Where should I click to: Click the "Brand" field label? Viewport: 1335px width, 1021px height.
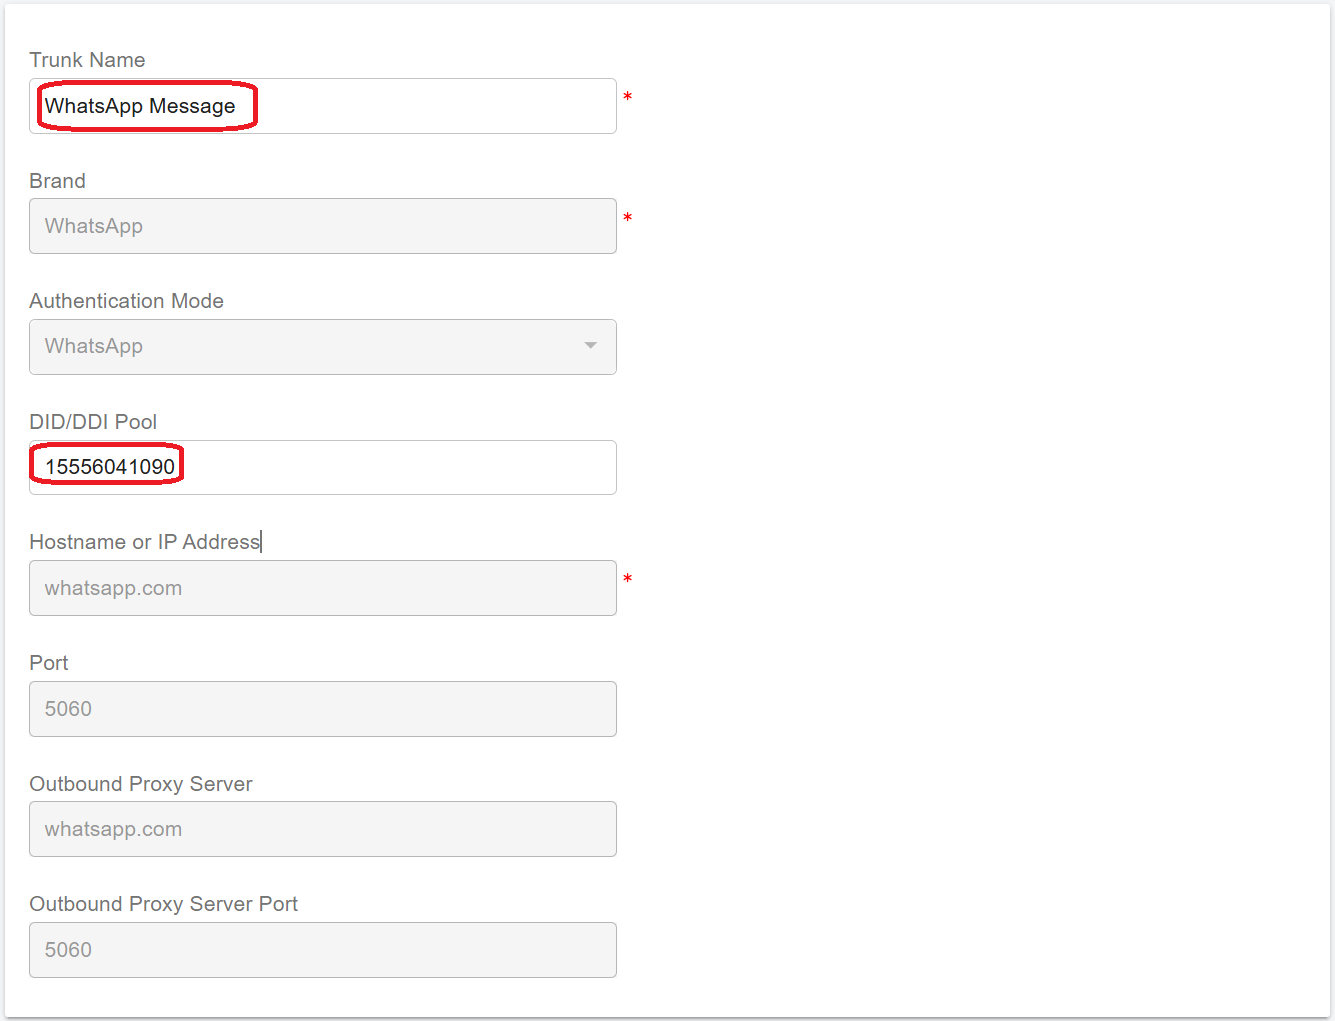tap(57, 181)
